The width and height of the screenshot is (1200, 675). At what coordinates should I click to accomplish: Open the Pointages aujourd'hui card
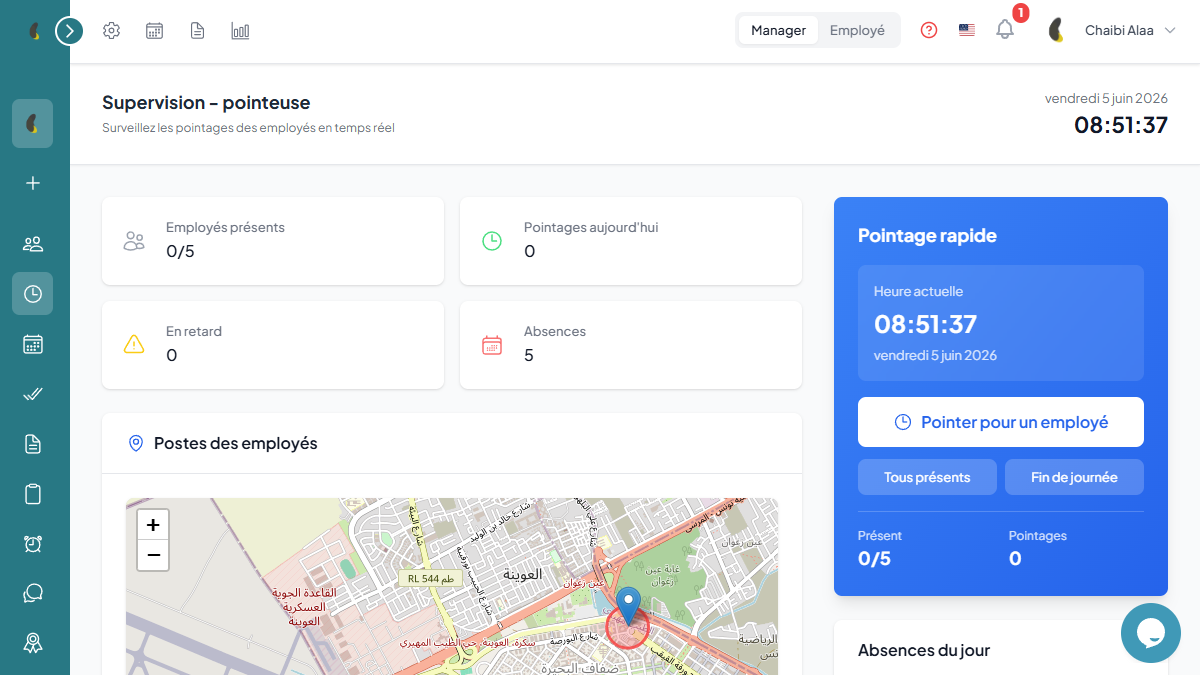tap(631, 241)
